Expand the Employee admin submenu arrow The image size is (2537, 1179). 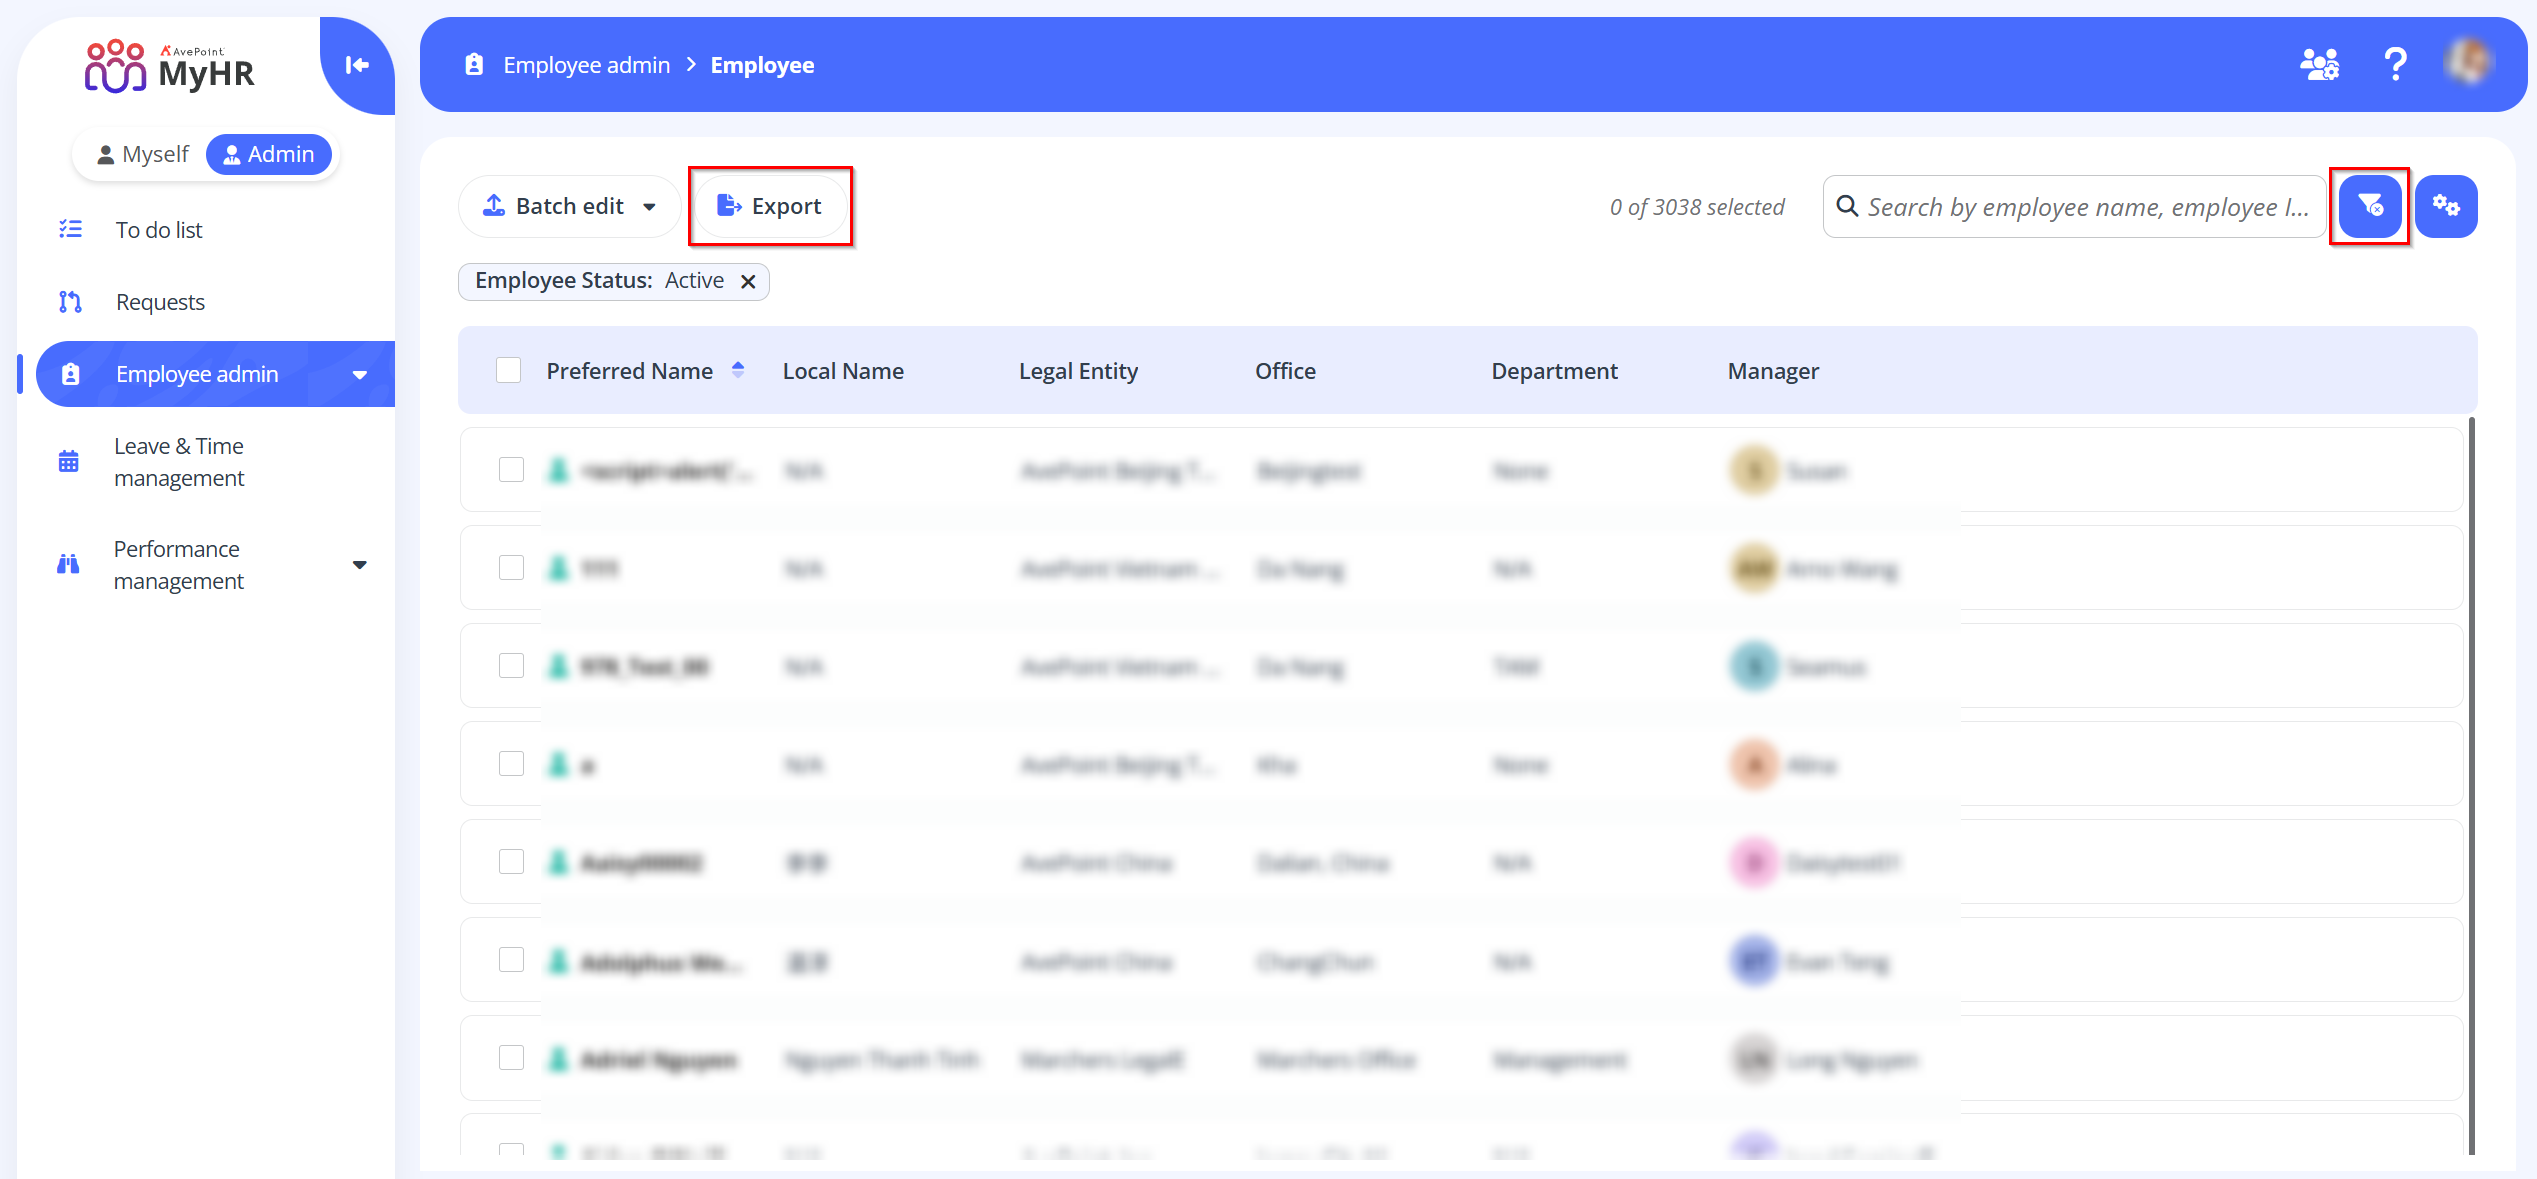pos(360,375)
